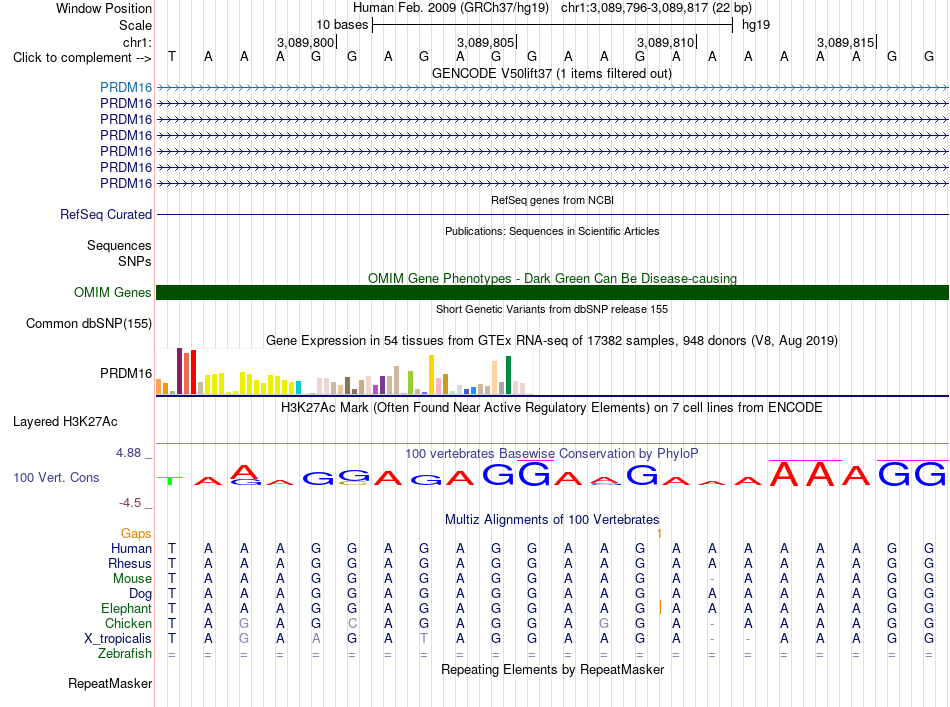Click the T base in the complement sequence row
Viewport: 950px width, 707px height.
click(172, 56)
